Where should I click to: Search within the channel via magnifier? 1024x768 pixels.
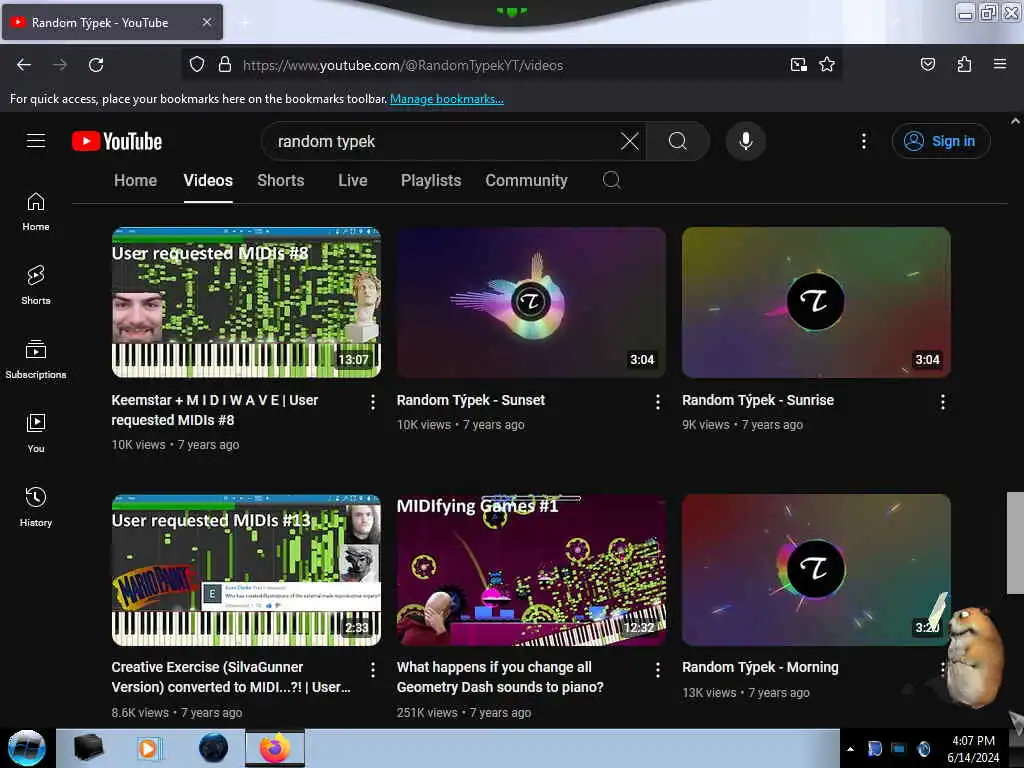click(x=611, y=180)
